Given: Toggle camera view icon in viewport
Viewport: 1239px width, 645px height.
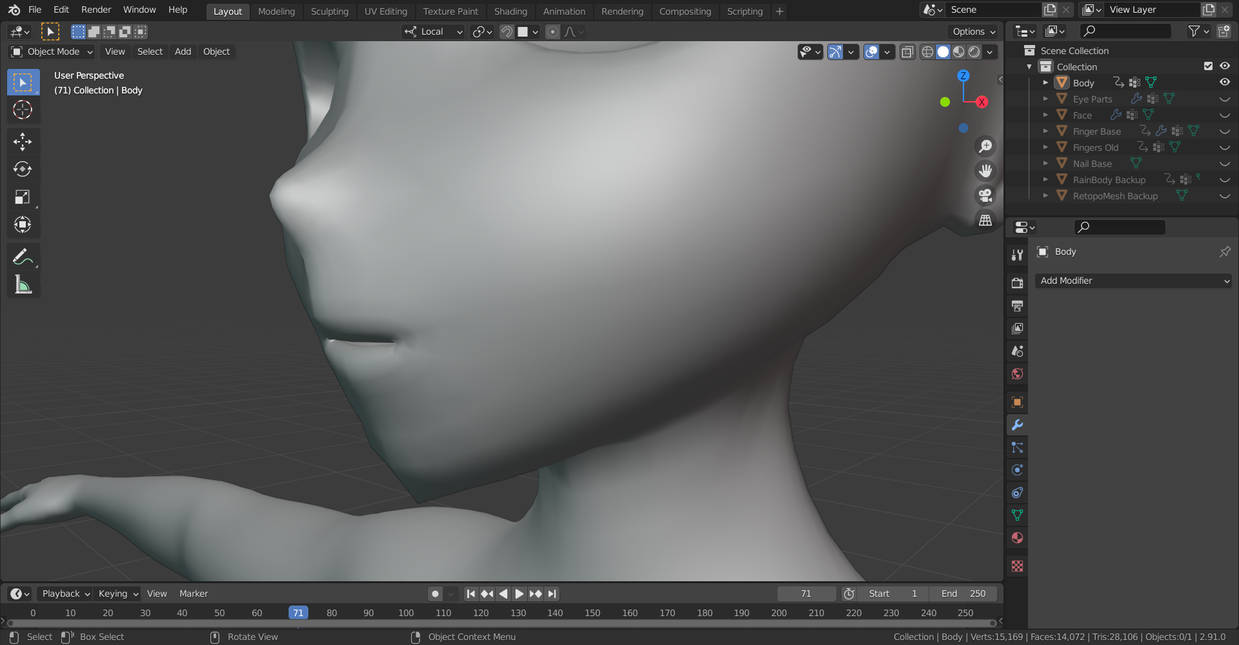Looking at the screenshot, I should [985, 195].
